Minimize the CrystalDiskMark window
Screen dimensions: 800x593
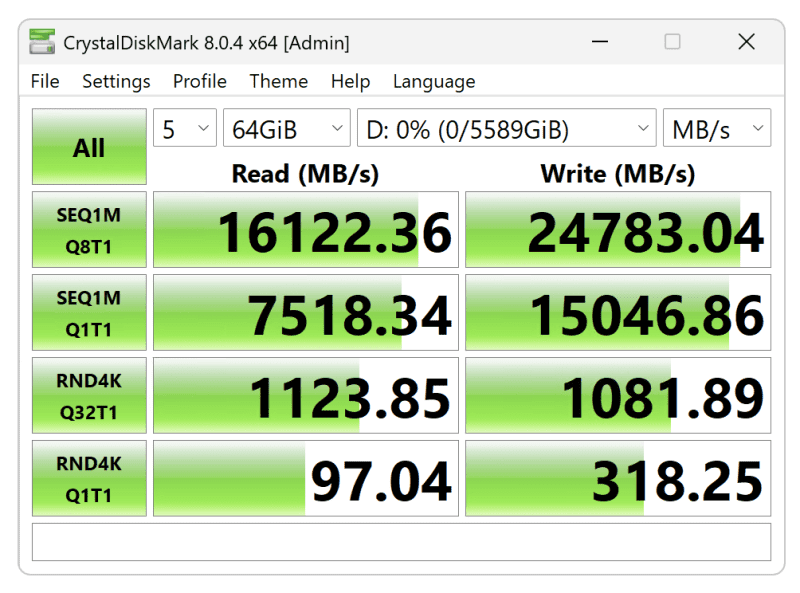[600, 42]
